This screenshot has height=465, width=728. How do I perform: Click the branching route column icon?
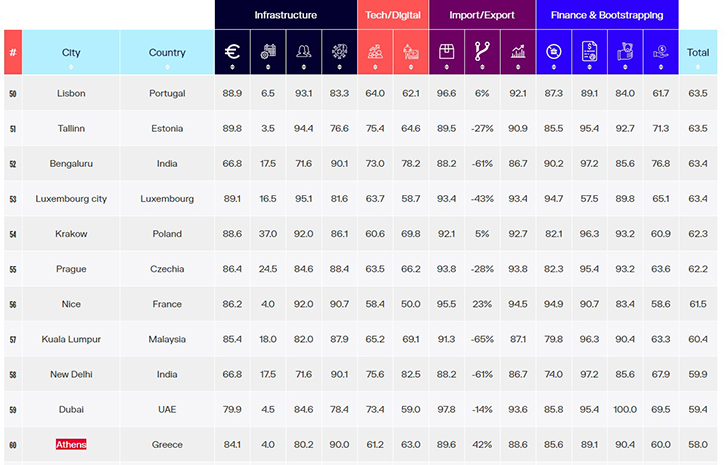(x=482, y=51)
